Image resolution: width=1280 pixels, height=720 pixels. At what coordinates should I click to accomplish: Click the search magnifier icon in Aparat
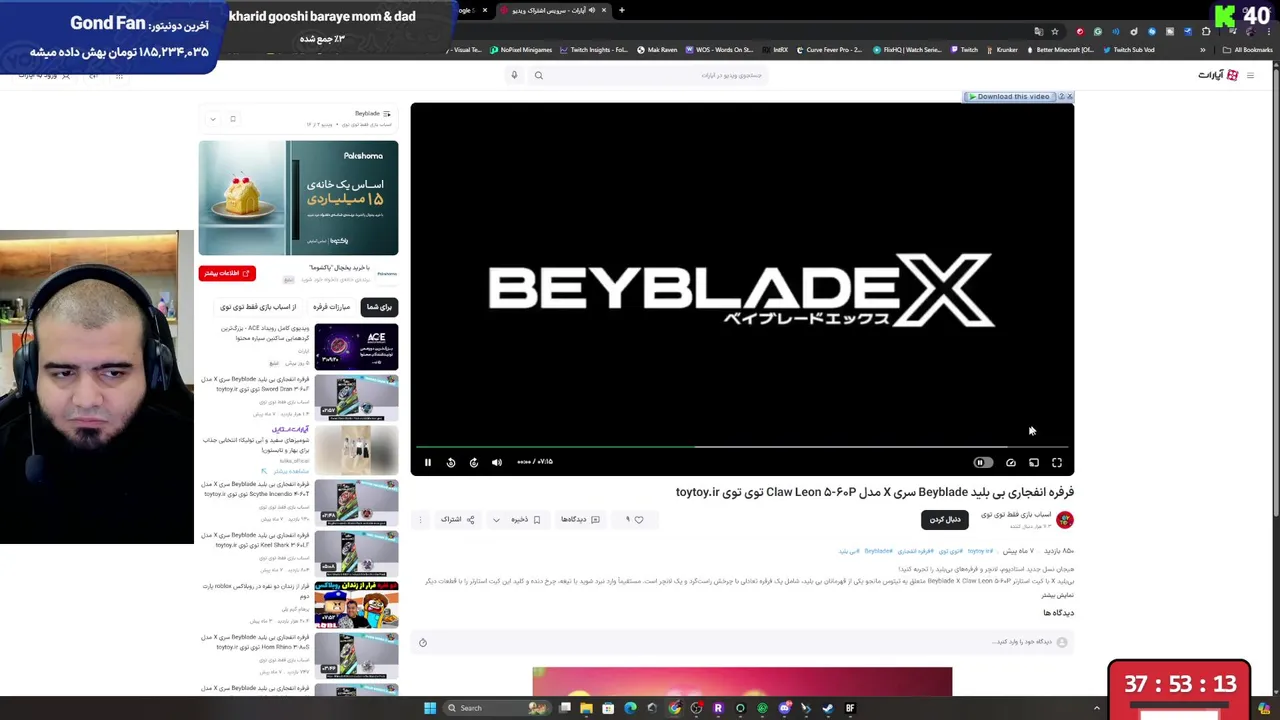point(538,75)
